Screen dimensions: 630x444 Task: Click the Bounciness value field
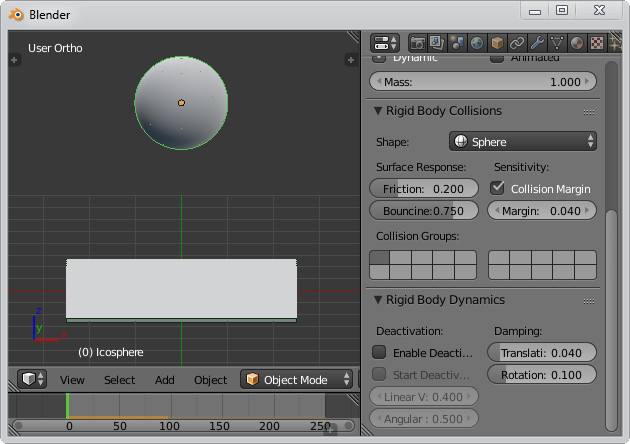(x=423, y=211)
